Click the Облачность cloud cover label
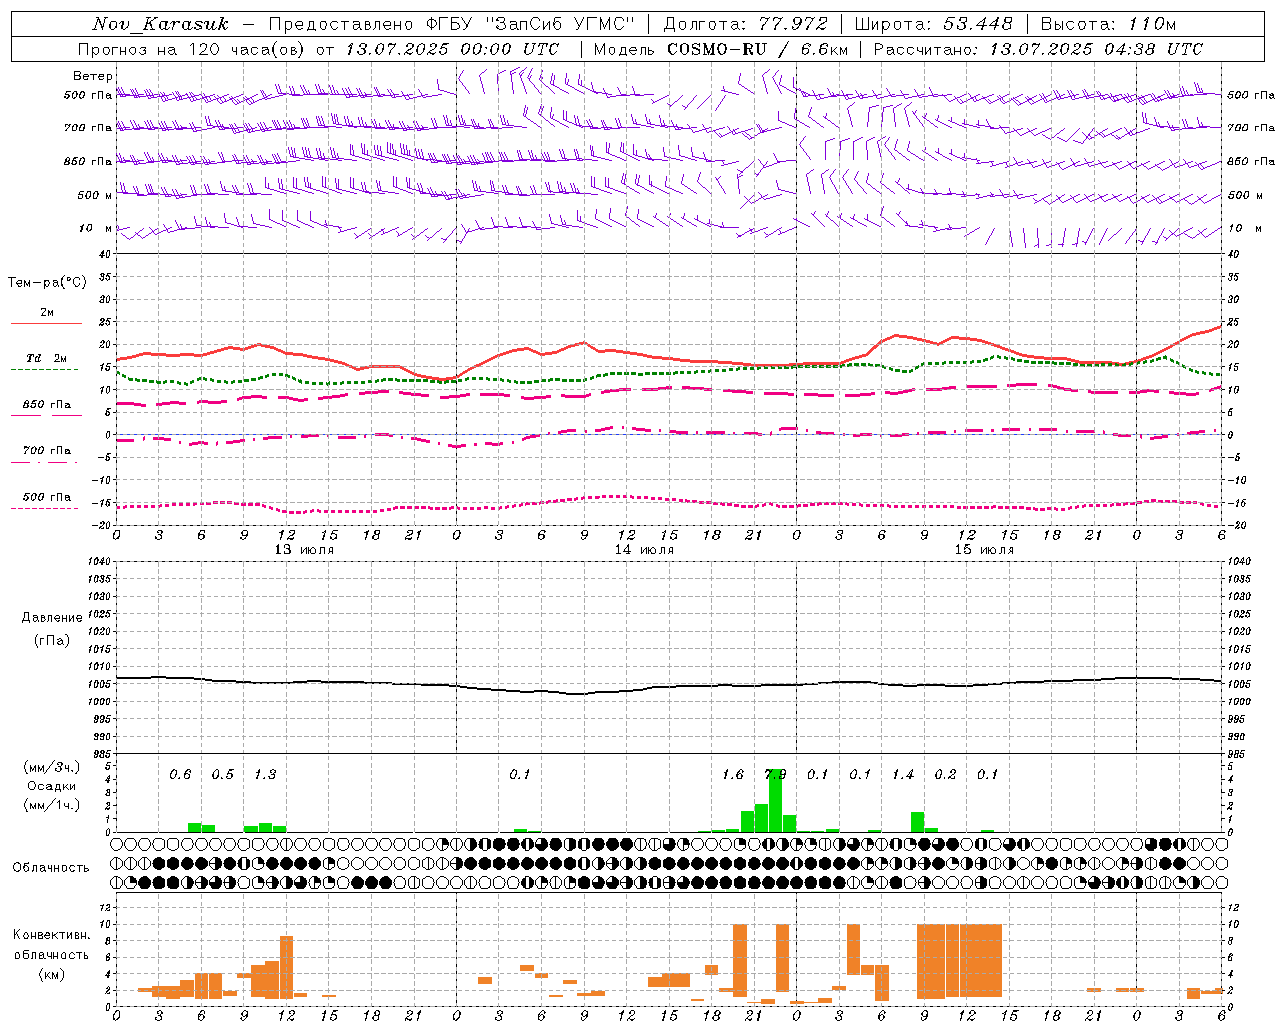Viewport: 1280px width, 1024px height. [x=51, y=868]
